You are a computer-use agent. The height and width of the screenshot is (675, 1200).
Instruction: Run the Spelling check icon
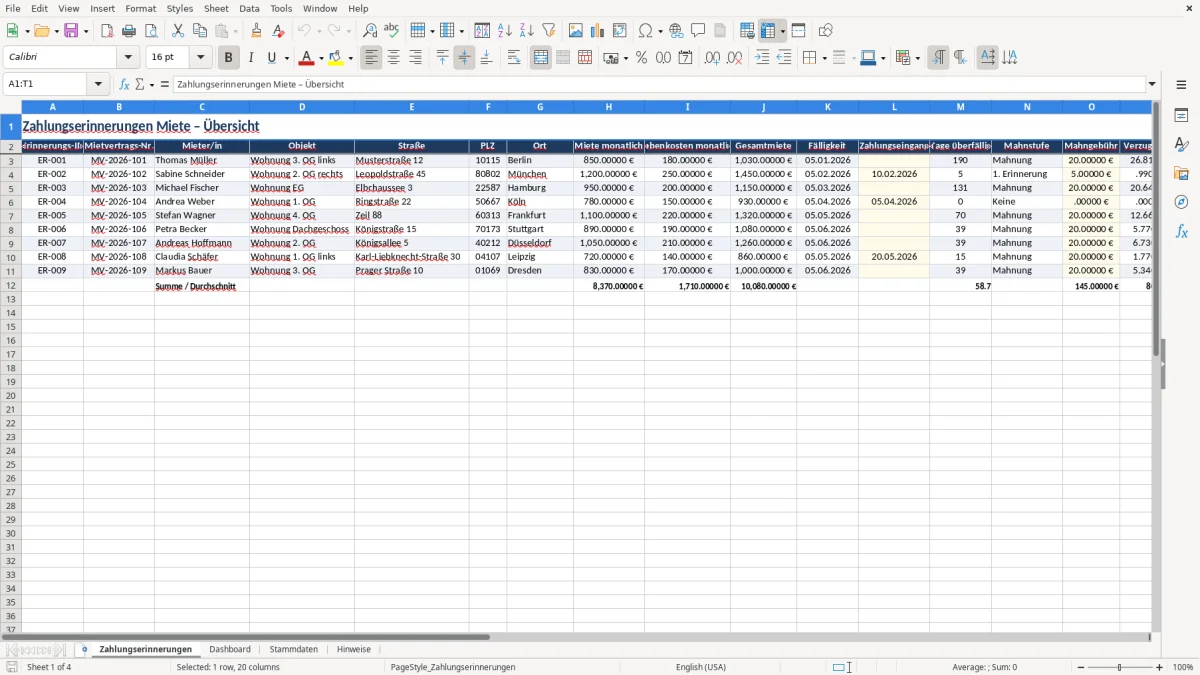(x=391, y=31)
